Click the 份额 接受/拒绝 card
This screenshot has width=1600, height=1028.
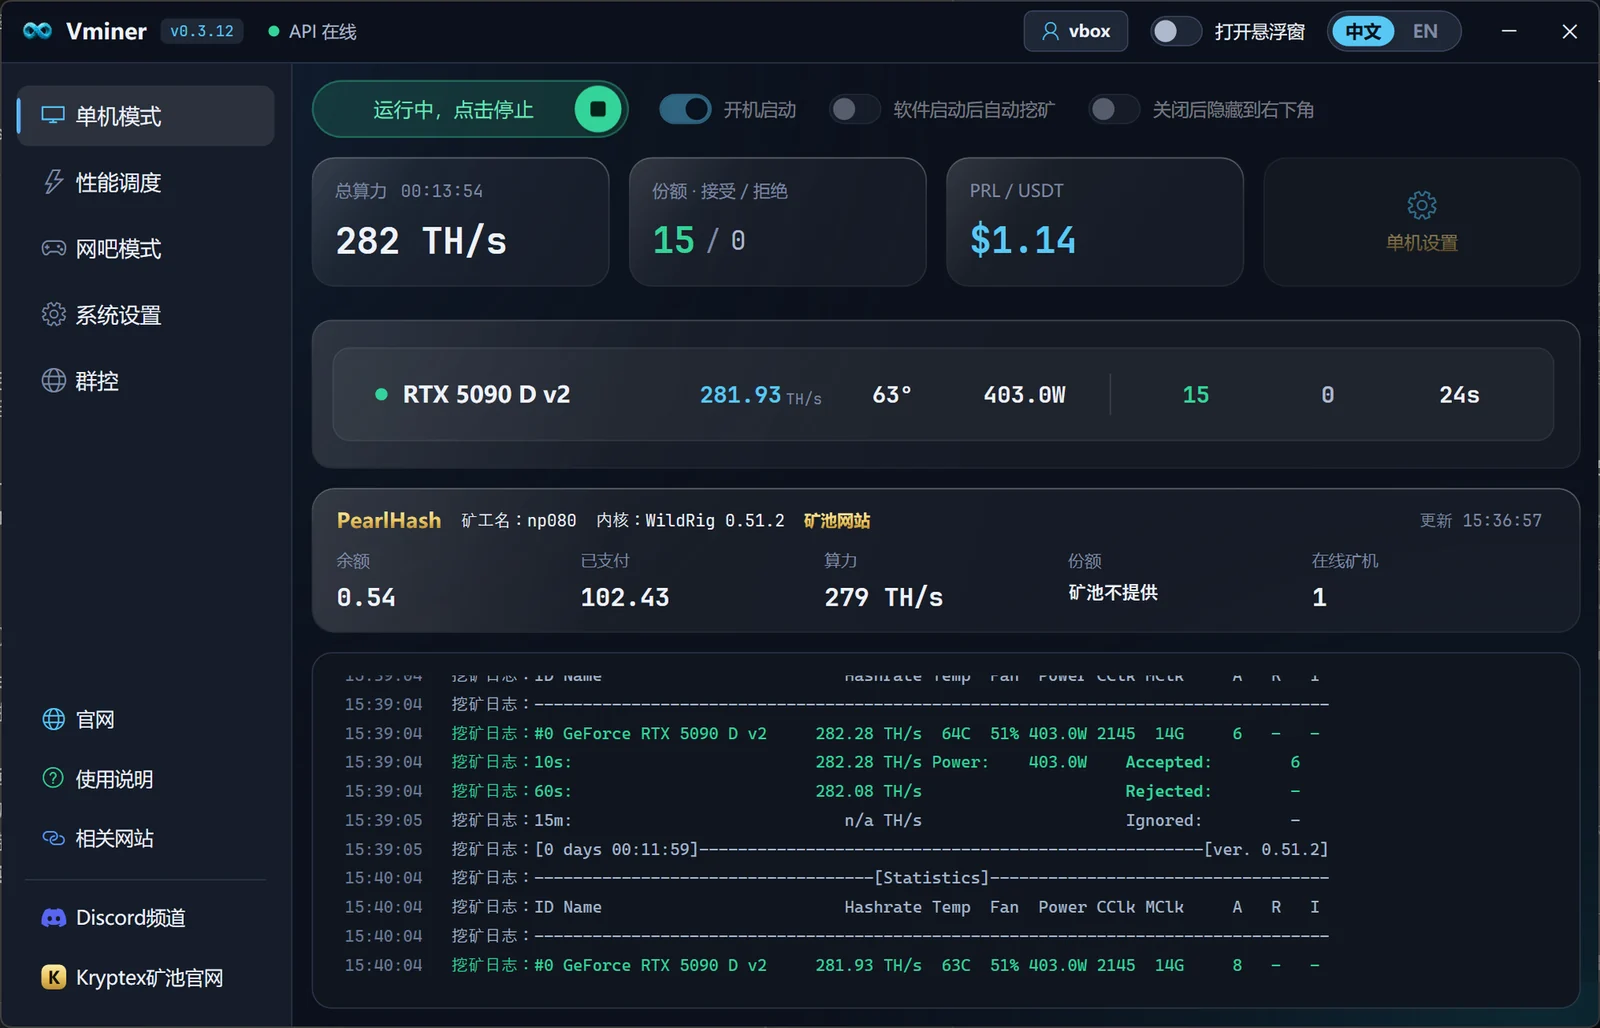[778, 222]
